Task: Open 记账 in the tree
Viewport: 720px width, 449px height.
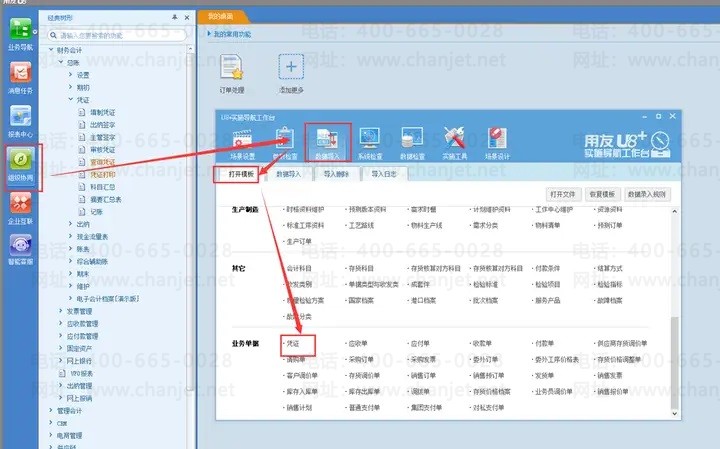Action: pos(96,212)
